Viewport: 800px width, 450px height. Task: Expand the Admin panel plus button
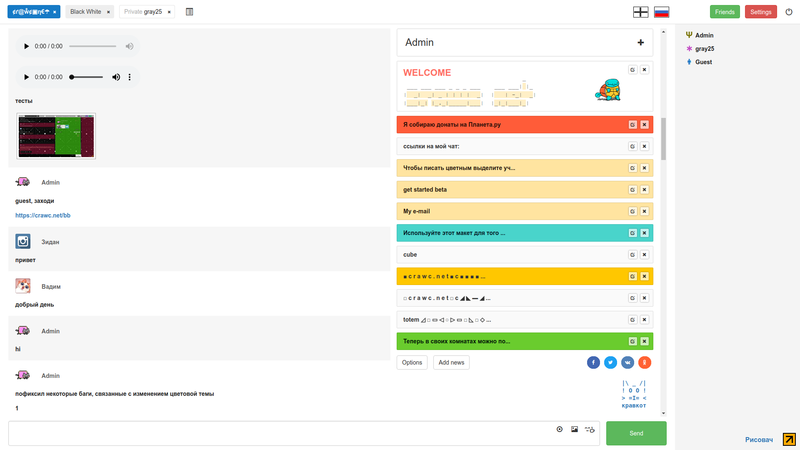pos(640,42)
